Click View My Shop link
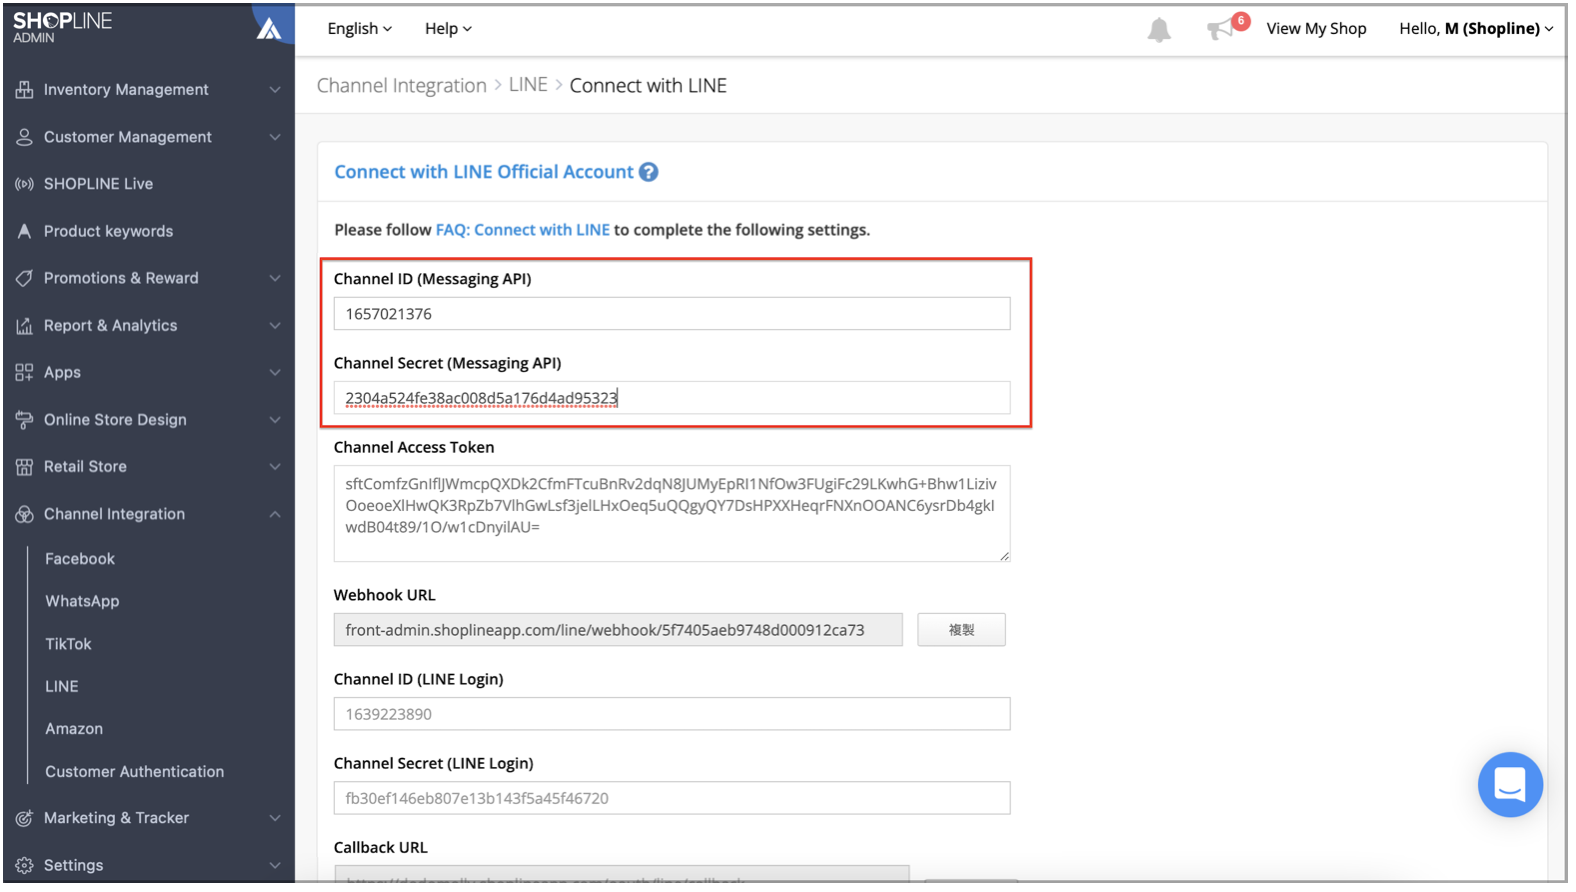Screen dimensions: 1576x892 1316,29
